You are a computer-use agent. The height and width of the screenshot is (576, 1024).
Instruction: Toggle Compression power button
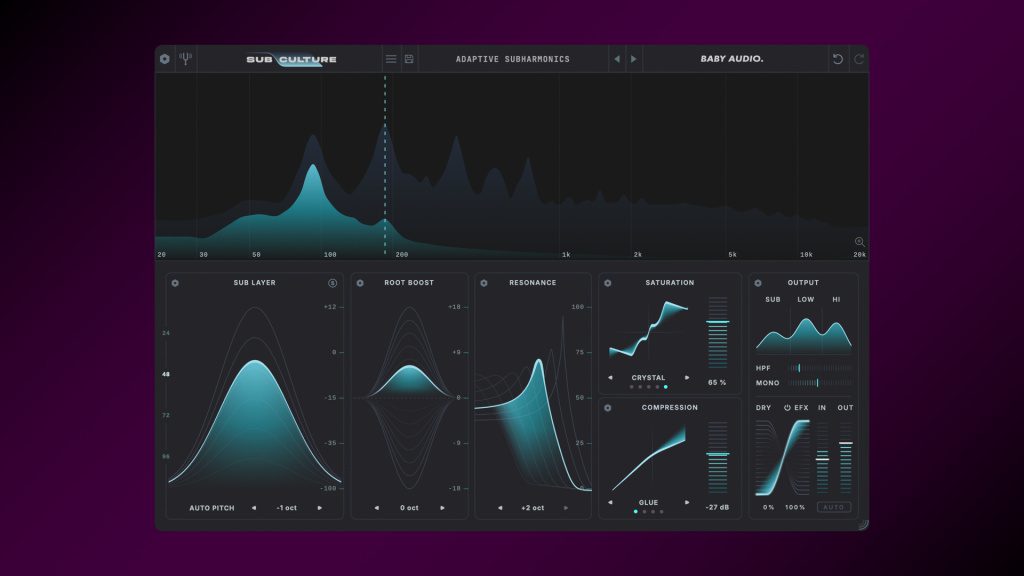point(607,408)
